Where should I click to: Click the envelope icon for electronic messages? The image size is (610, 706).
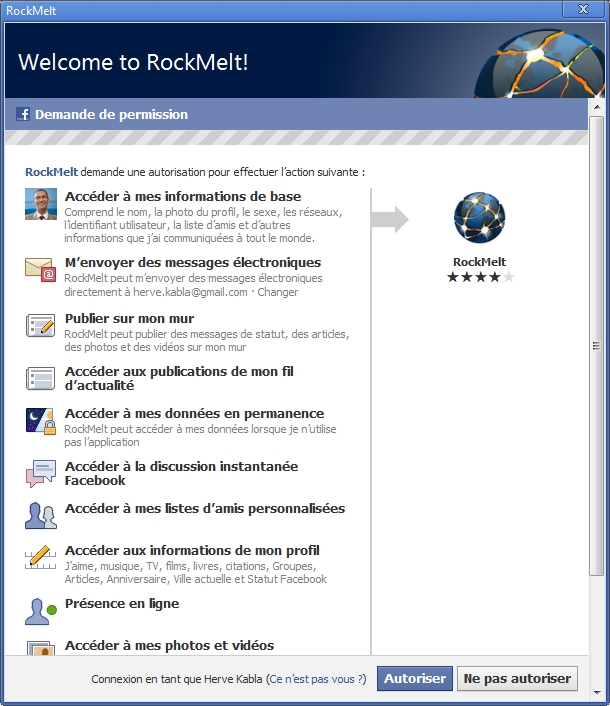pyautogui.click(x=41, y=270)
